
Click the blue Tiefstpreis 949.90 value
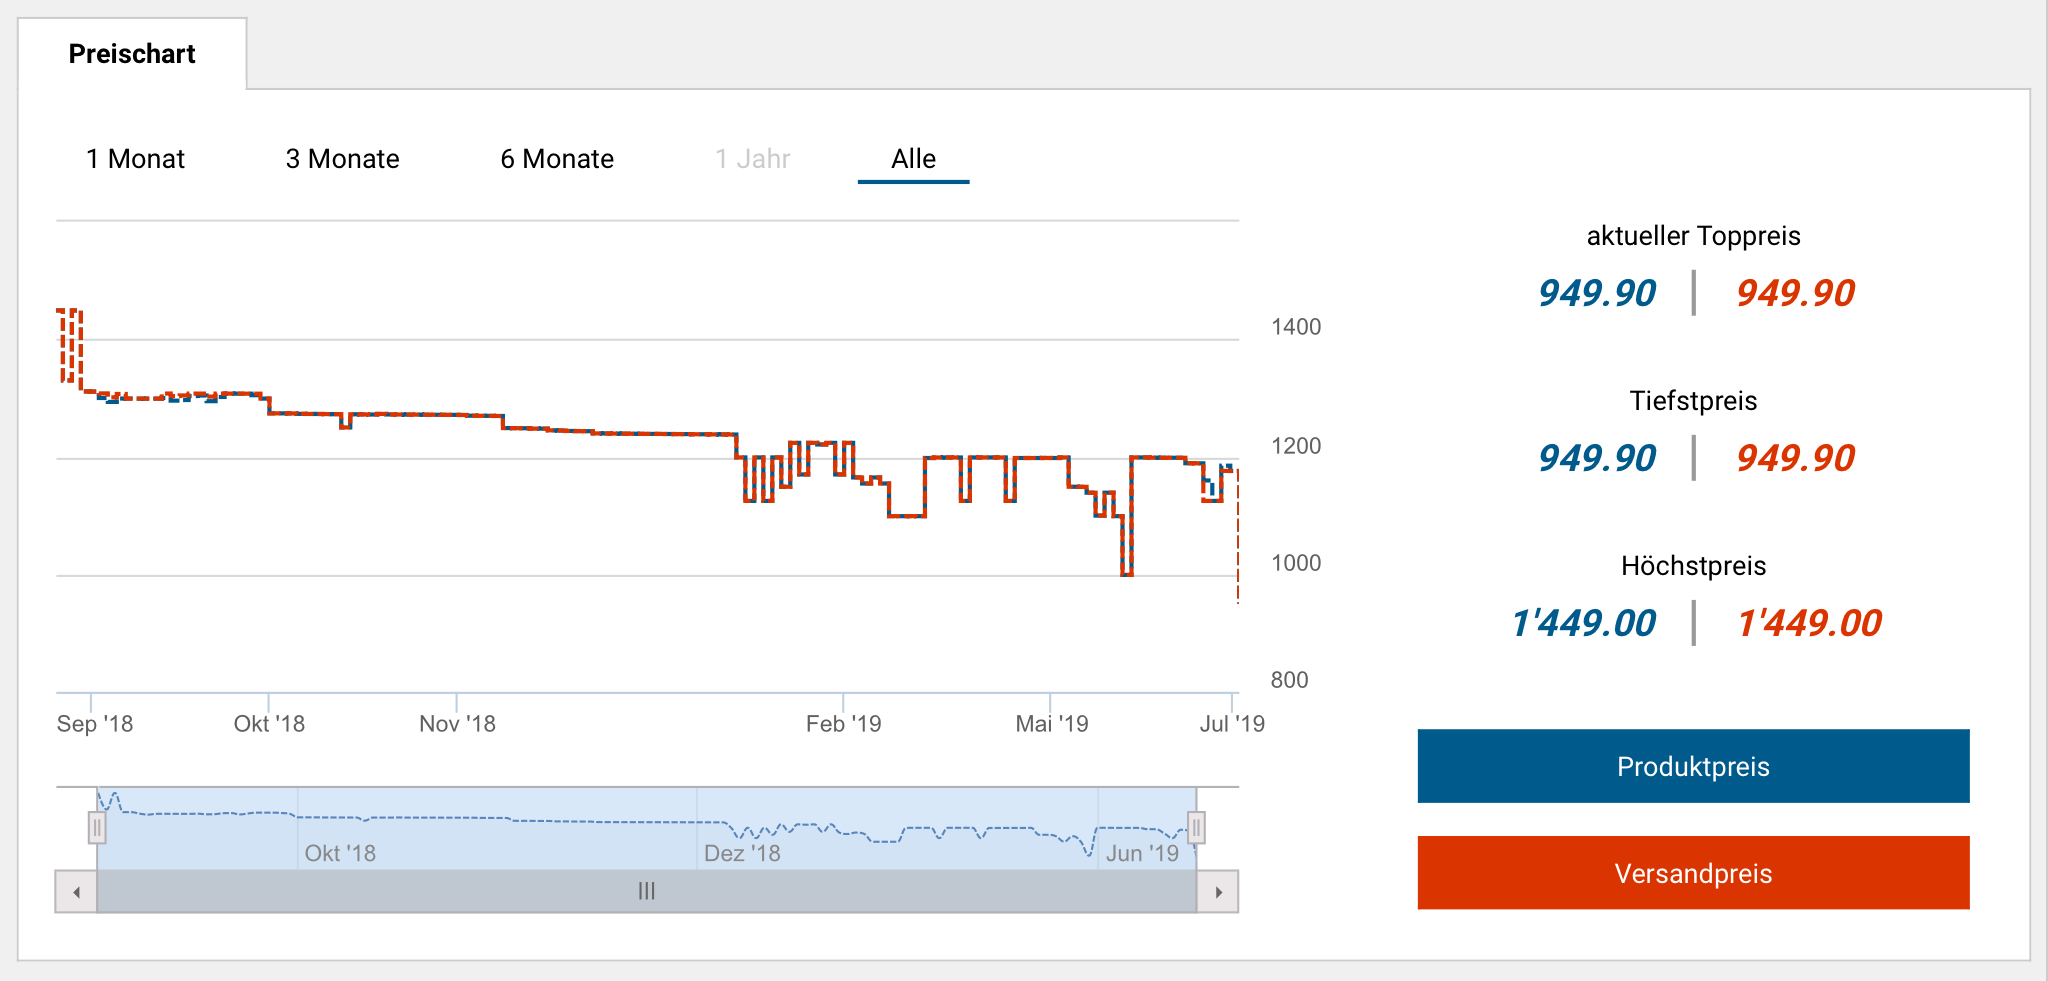tap(1597, 458)
